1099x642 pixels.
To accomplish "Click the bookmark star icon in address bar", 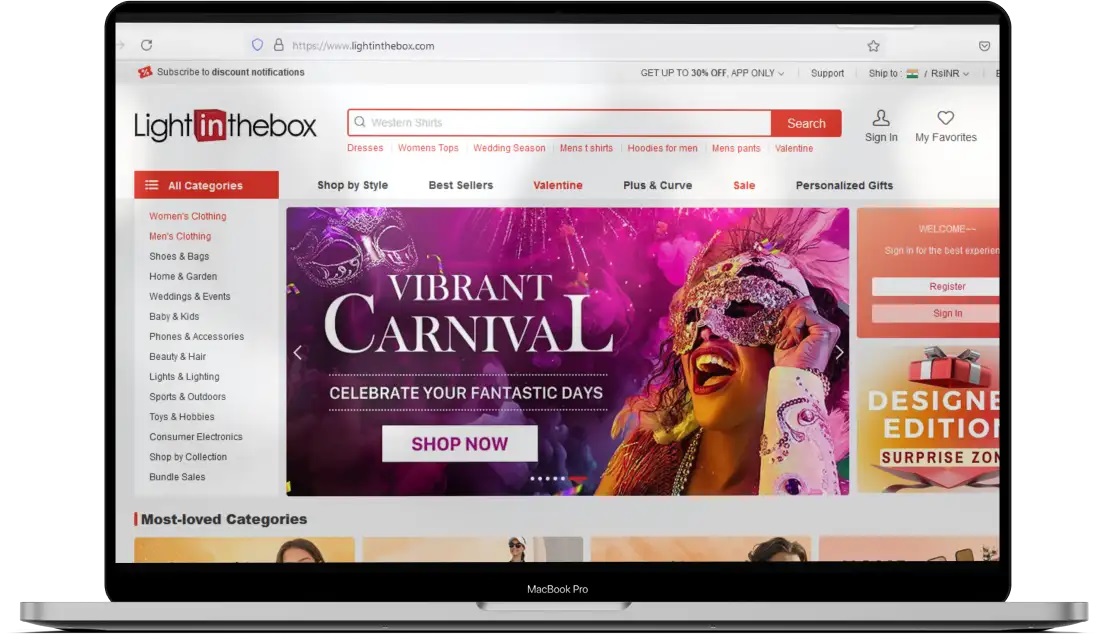I will tap(873, 46).
